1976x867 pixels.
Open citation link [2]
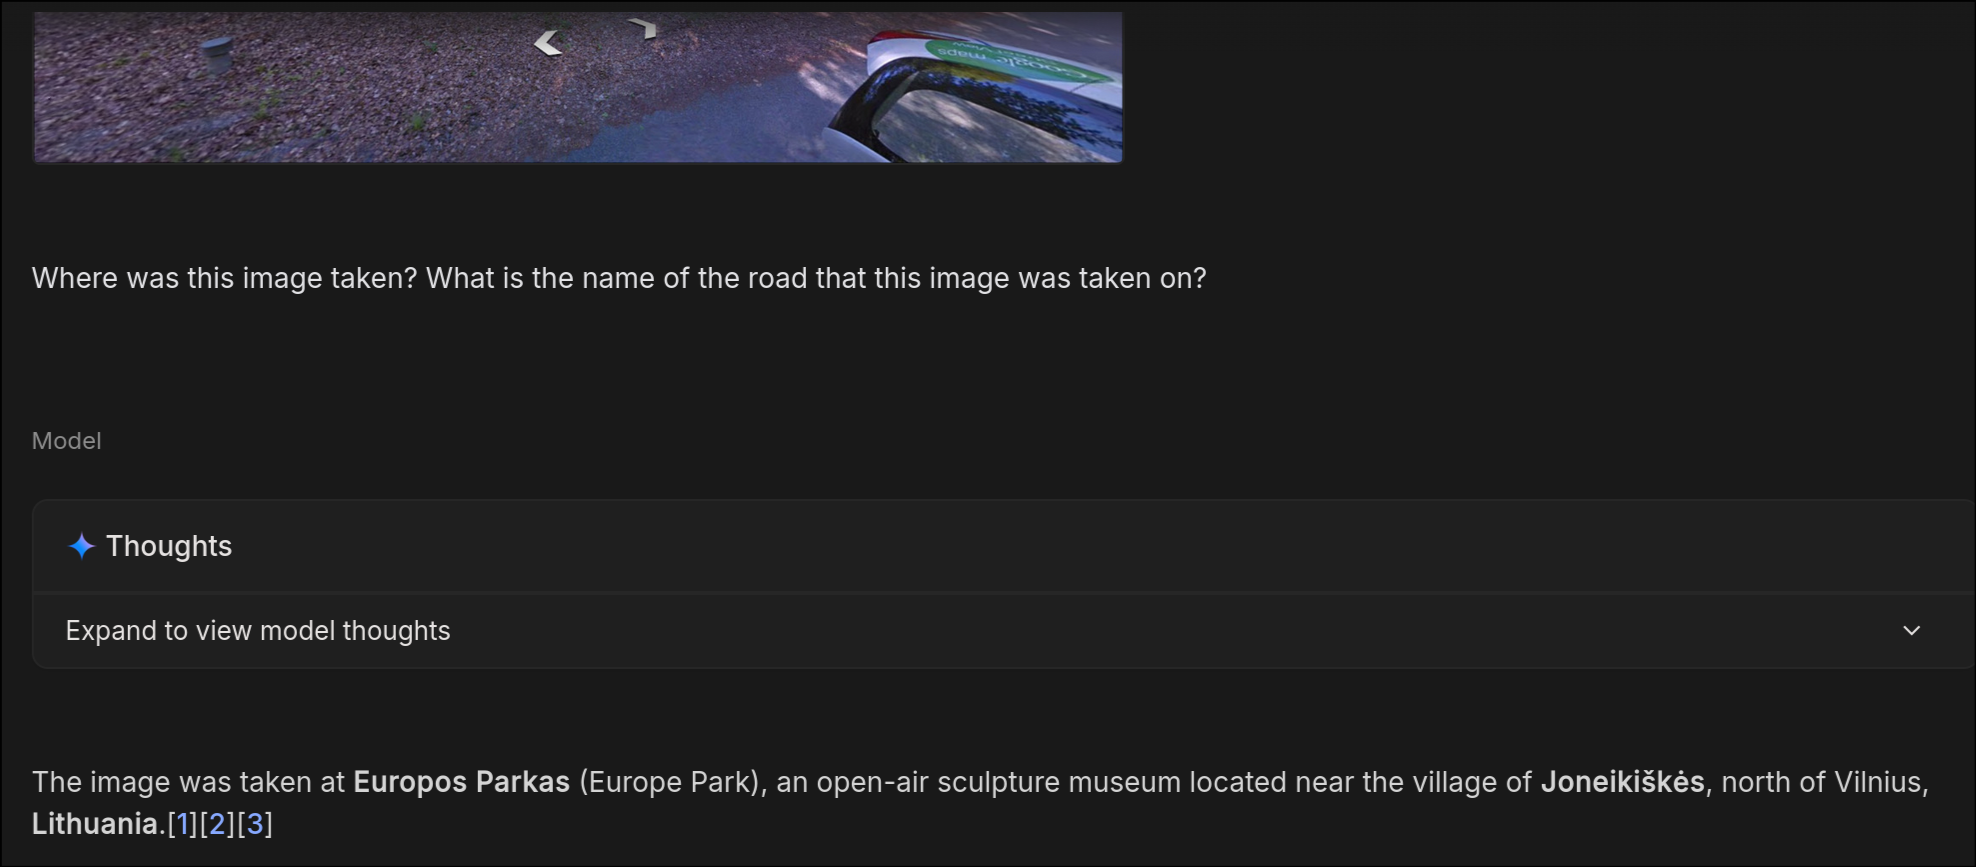(x=217, y=824)
